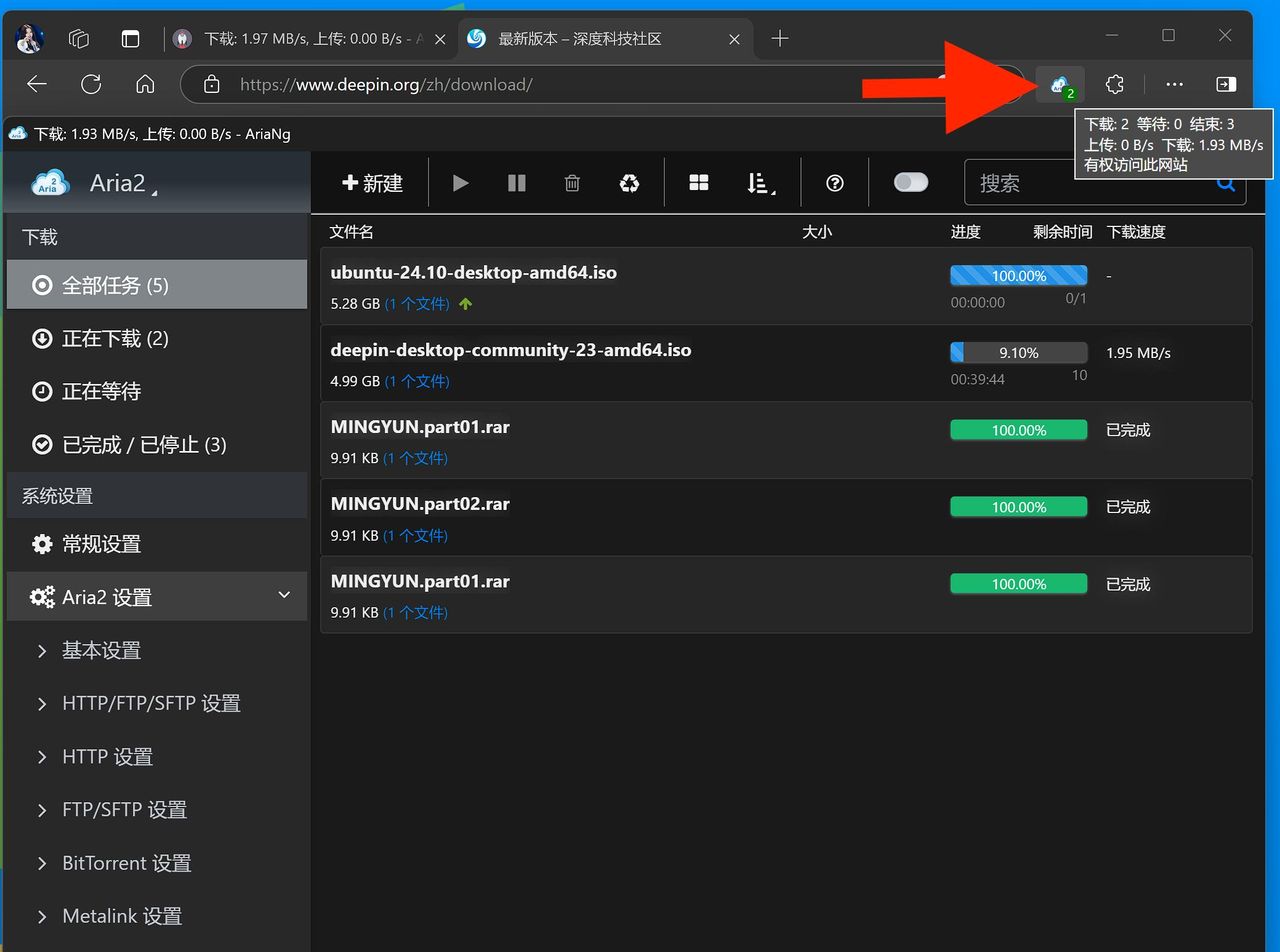Select the ubuntu-24.10-desktop-amd64.iso task
Image resolution: width=1280 pixels, height=952 pixels.
(786, 286)
